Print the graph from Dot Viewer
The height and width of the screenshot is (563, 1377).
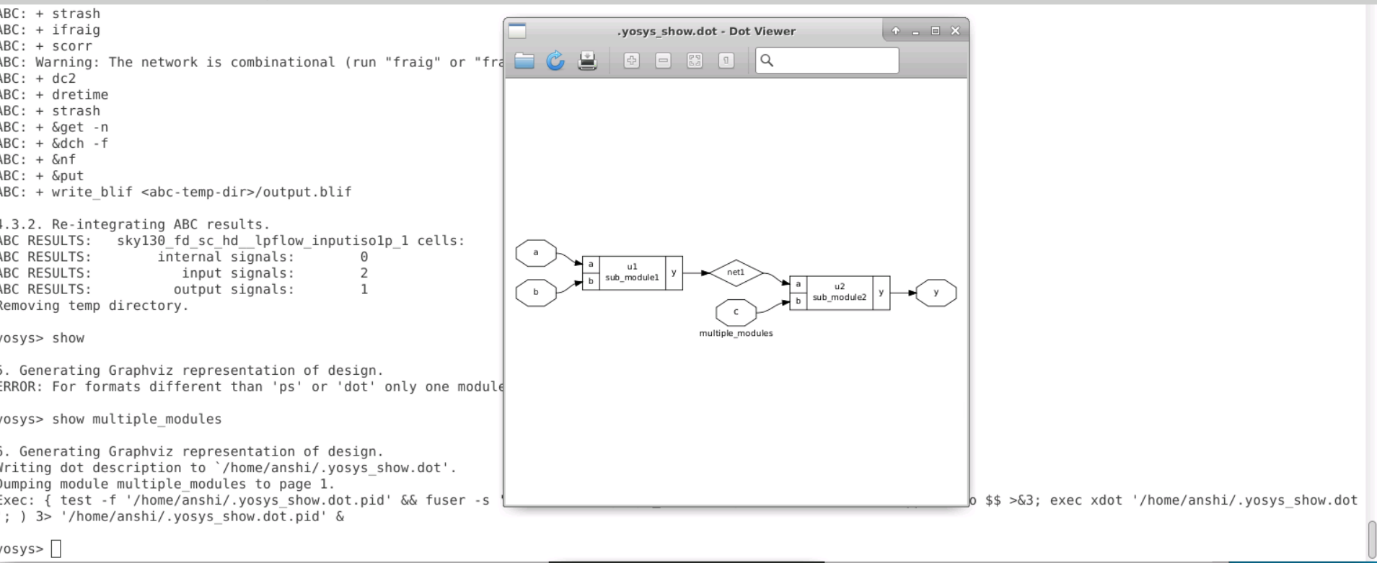588,61
